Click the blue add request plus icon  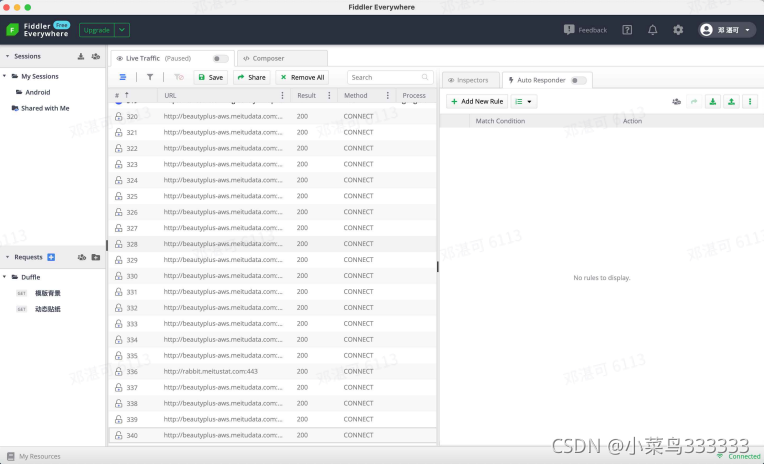point(51,257)
